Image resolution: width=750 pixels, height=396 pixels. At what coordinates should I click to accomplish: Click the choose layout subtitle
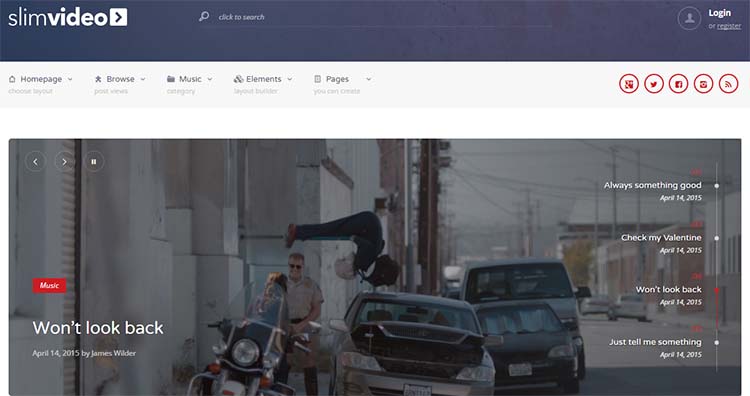pos(30,91)
